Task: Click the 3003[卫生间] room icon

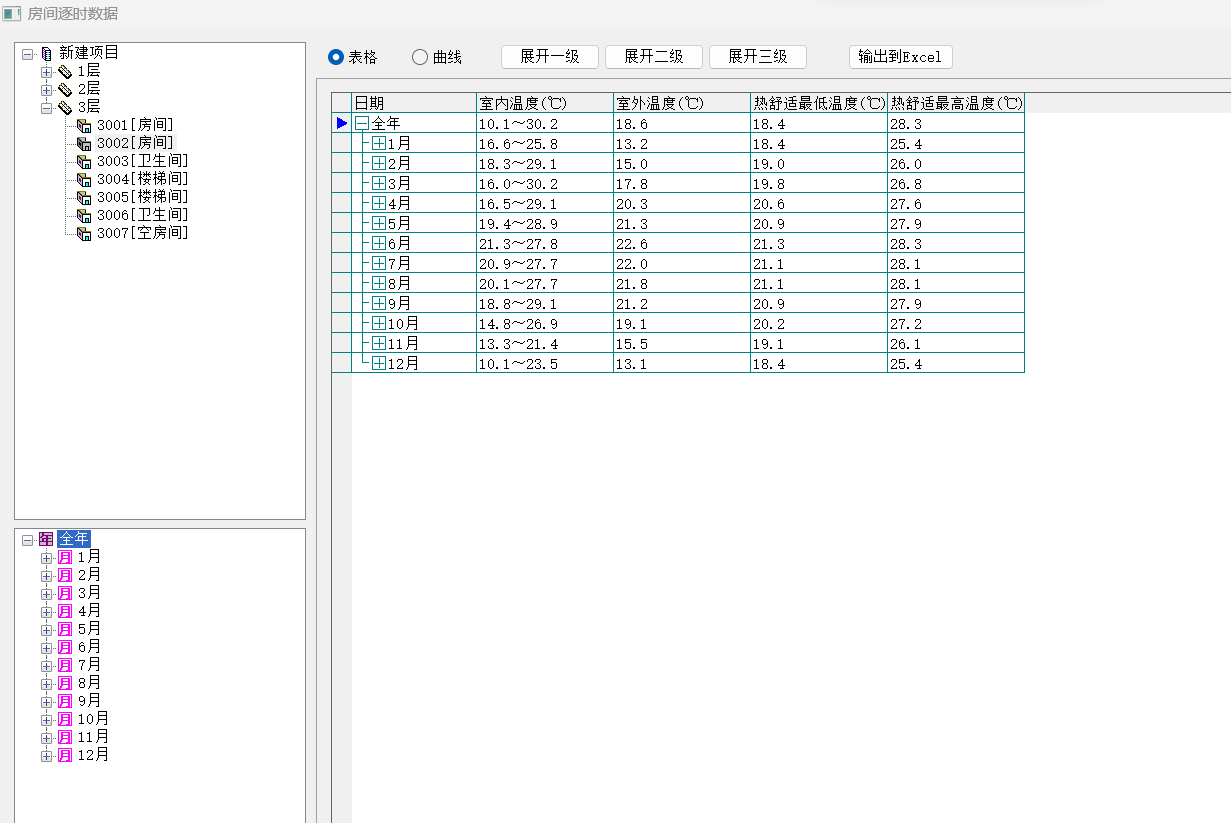Action: coord(84,161)
